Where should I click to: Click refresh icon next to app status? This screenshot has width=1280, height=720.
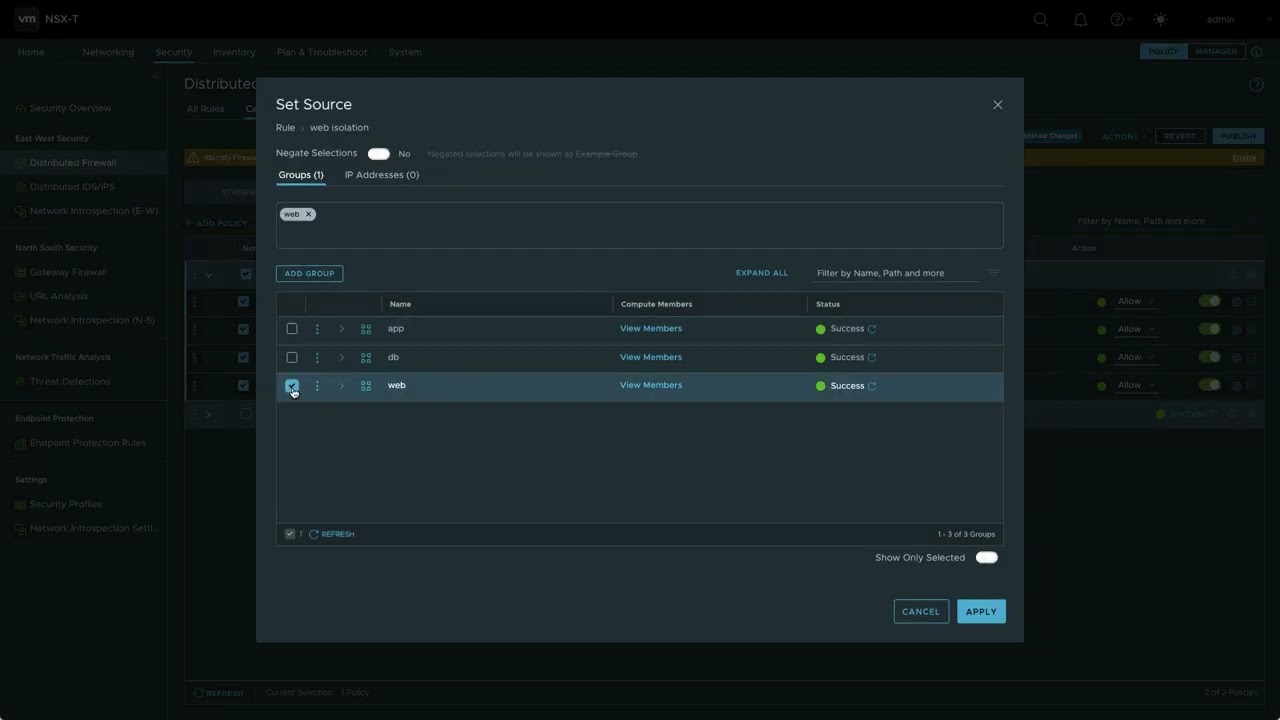click(872, 329)
